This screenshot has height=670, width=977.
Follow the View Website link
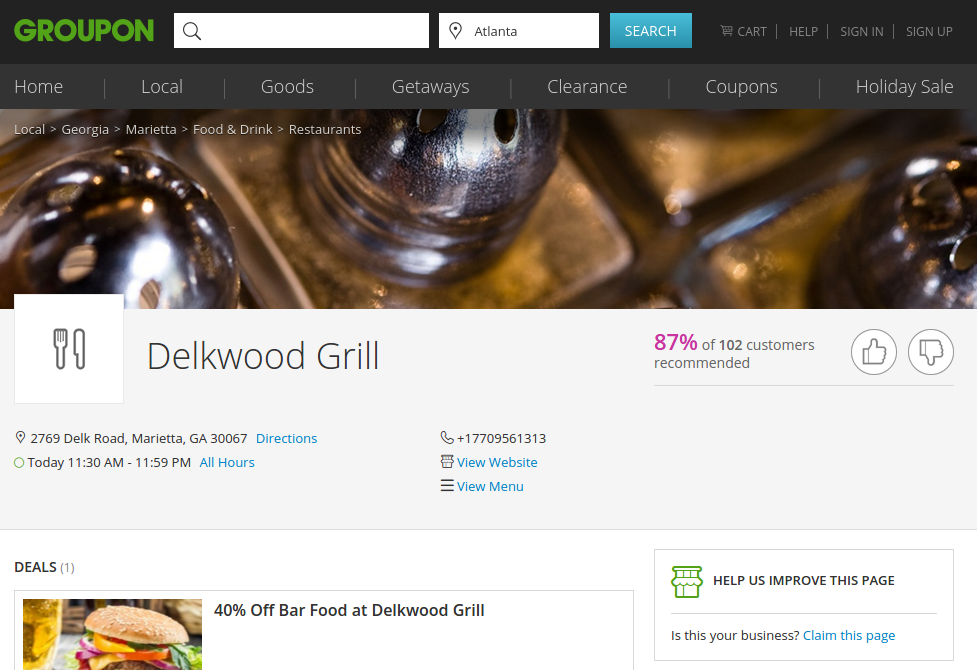click(x=497, y=462)
